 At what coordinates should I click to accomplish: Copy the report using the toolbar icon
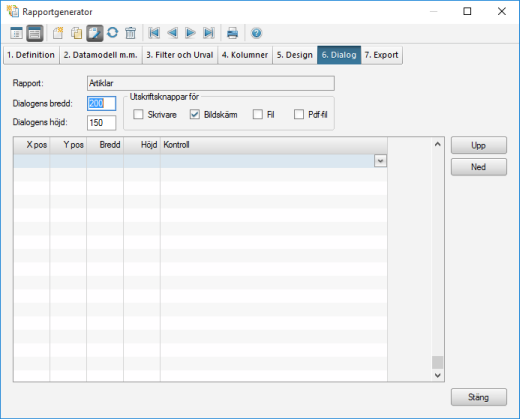pos(77,33)
